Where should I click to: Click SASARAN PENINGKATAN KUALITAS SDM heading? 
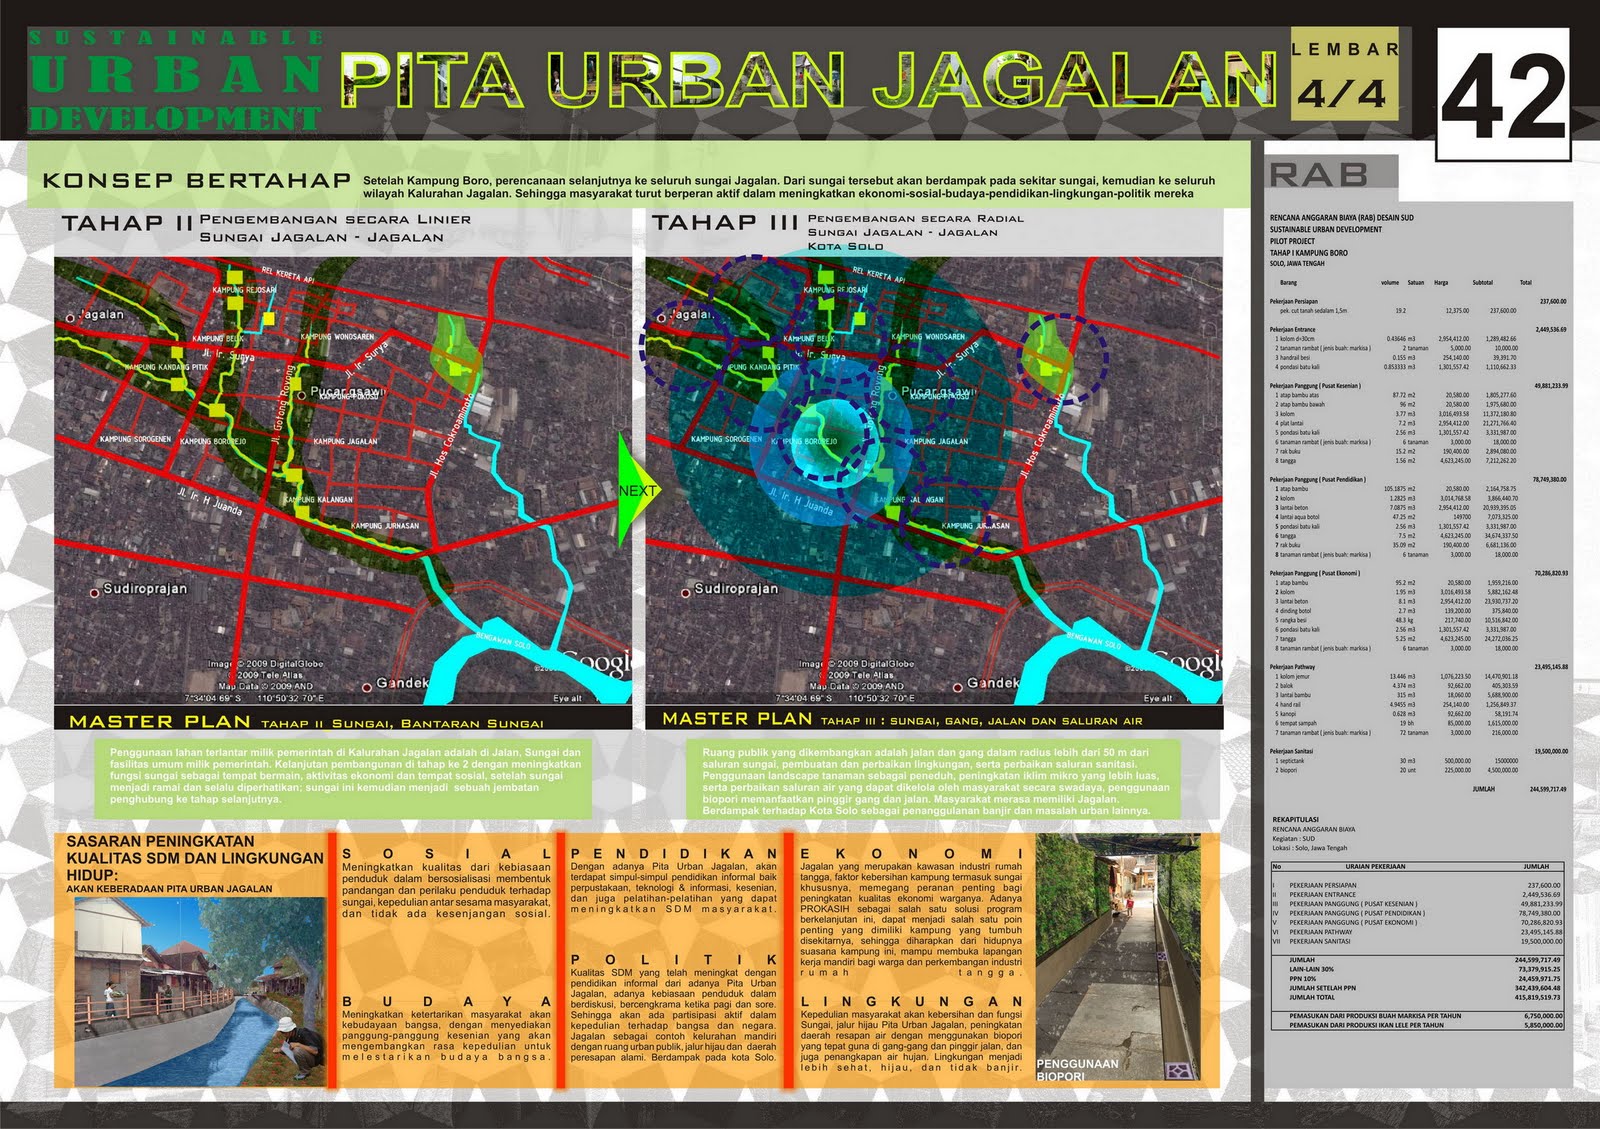pos(194,858)
